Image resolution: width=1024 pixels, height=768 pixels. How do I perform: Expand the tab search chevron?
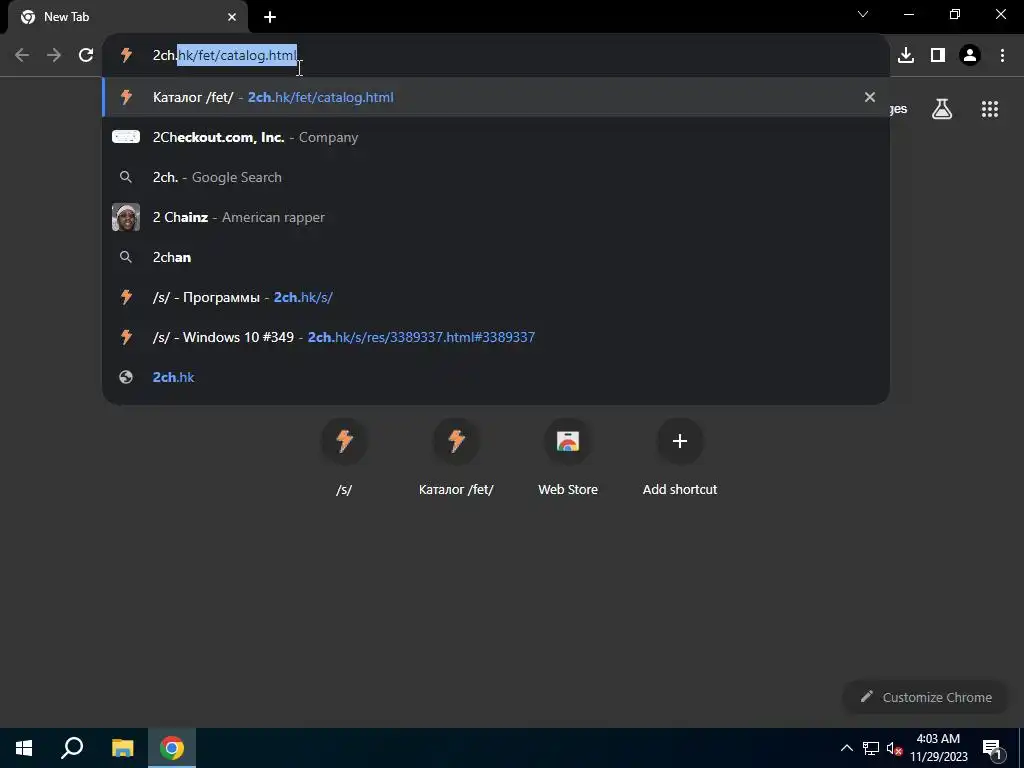863,14
